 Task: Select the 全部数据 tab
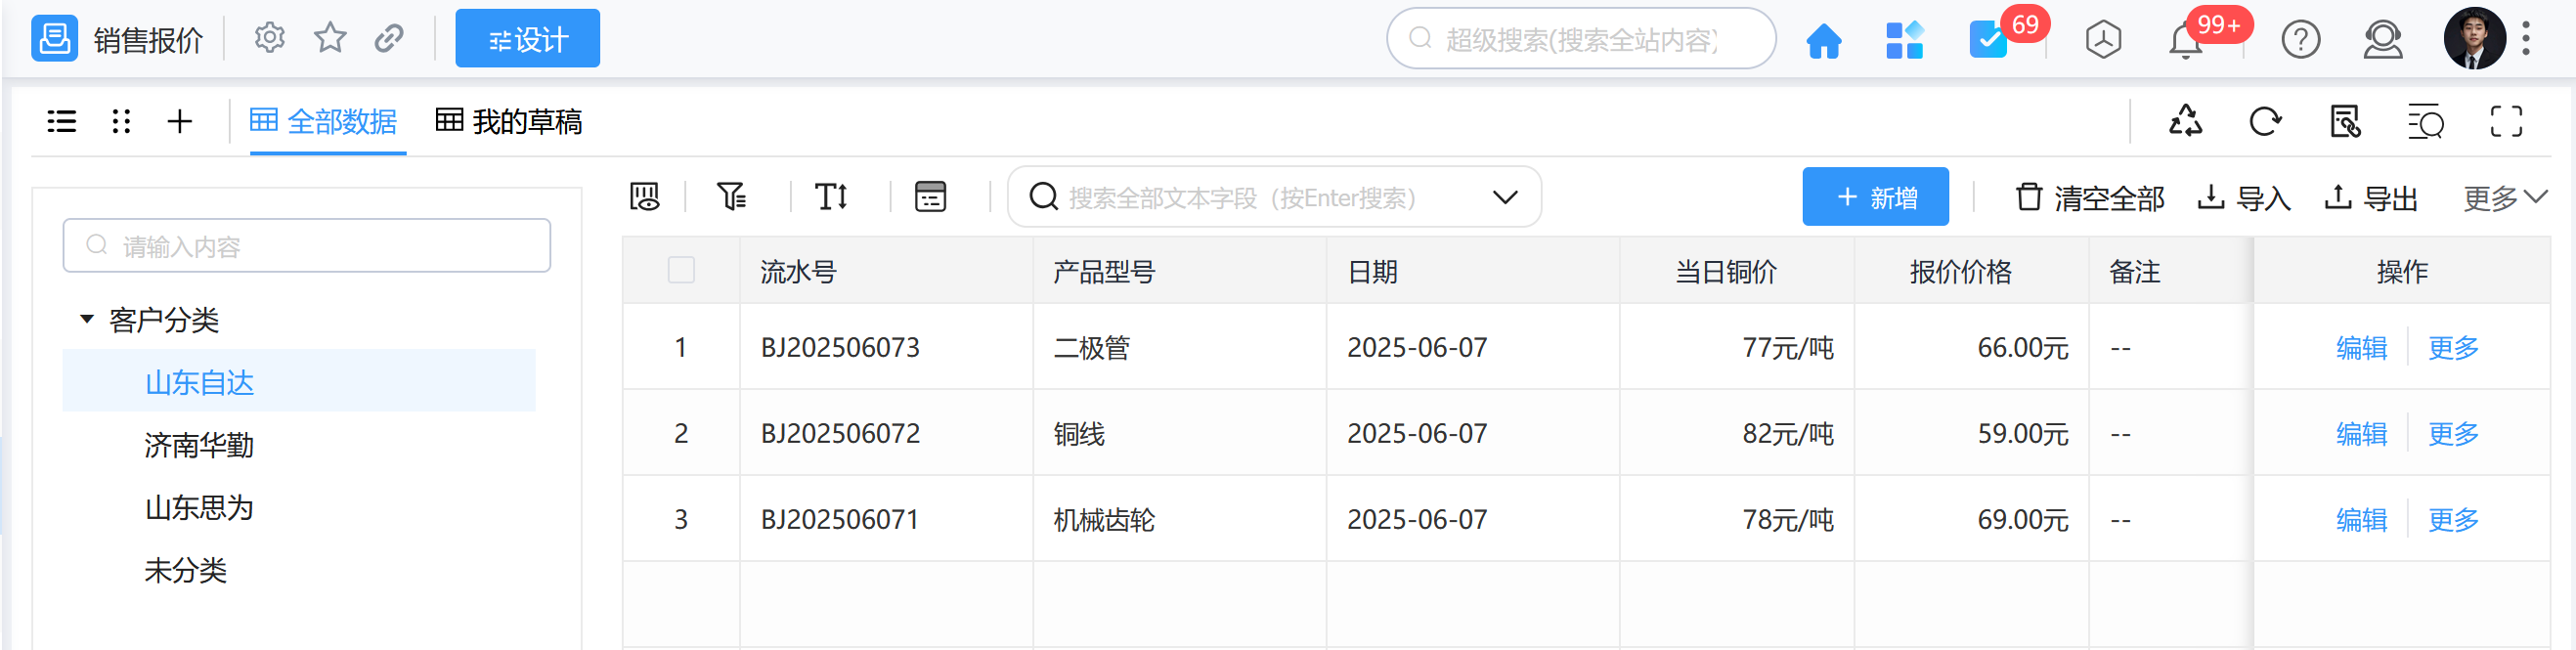[x=323, y=122]
